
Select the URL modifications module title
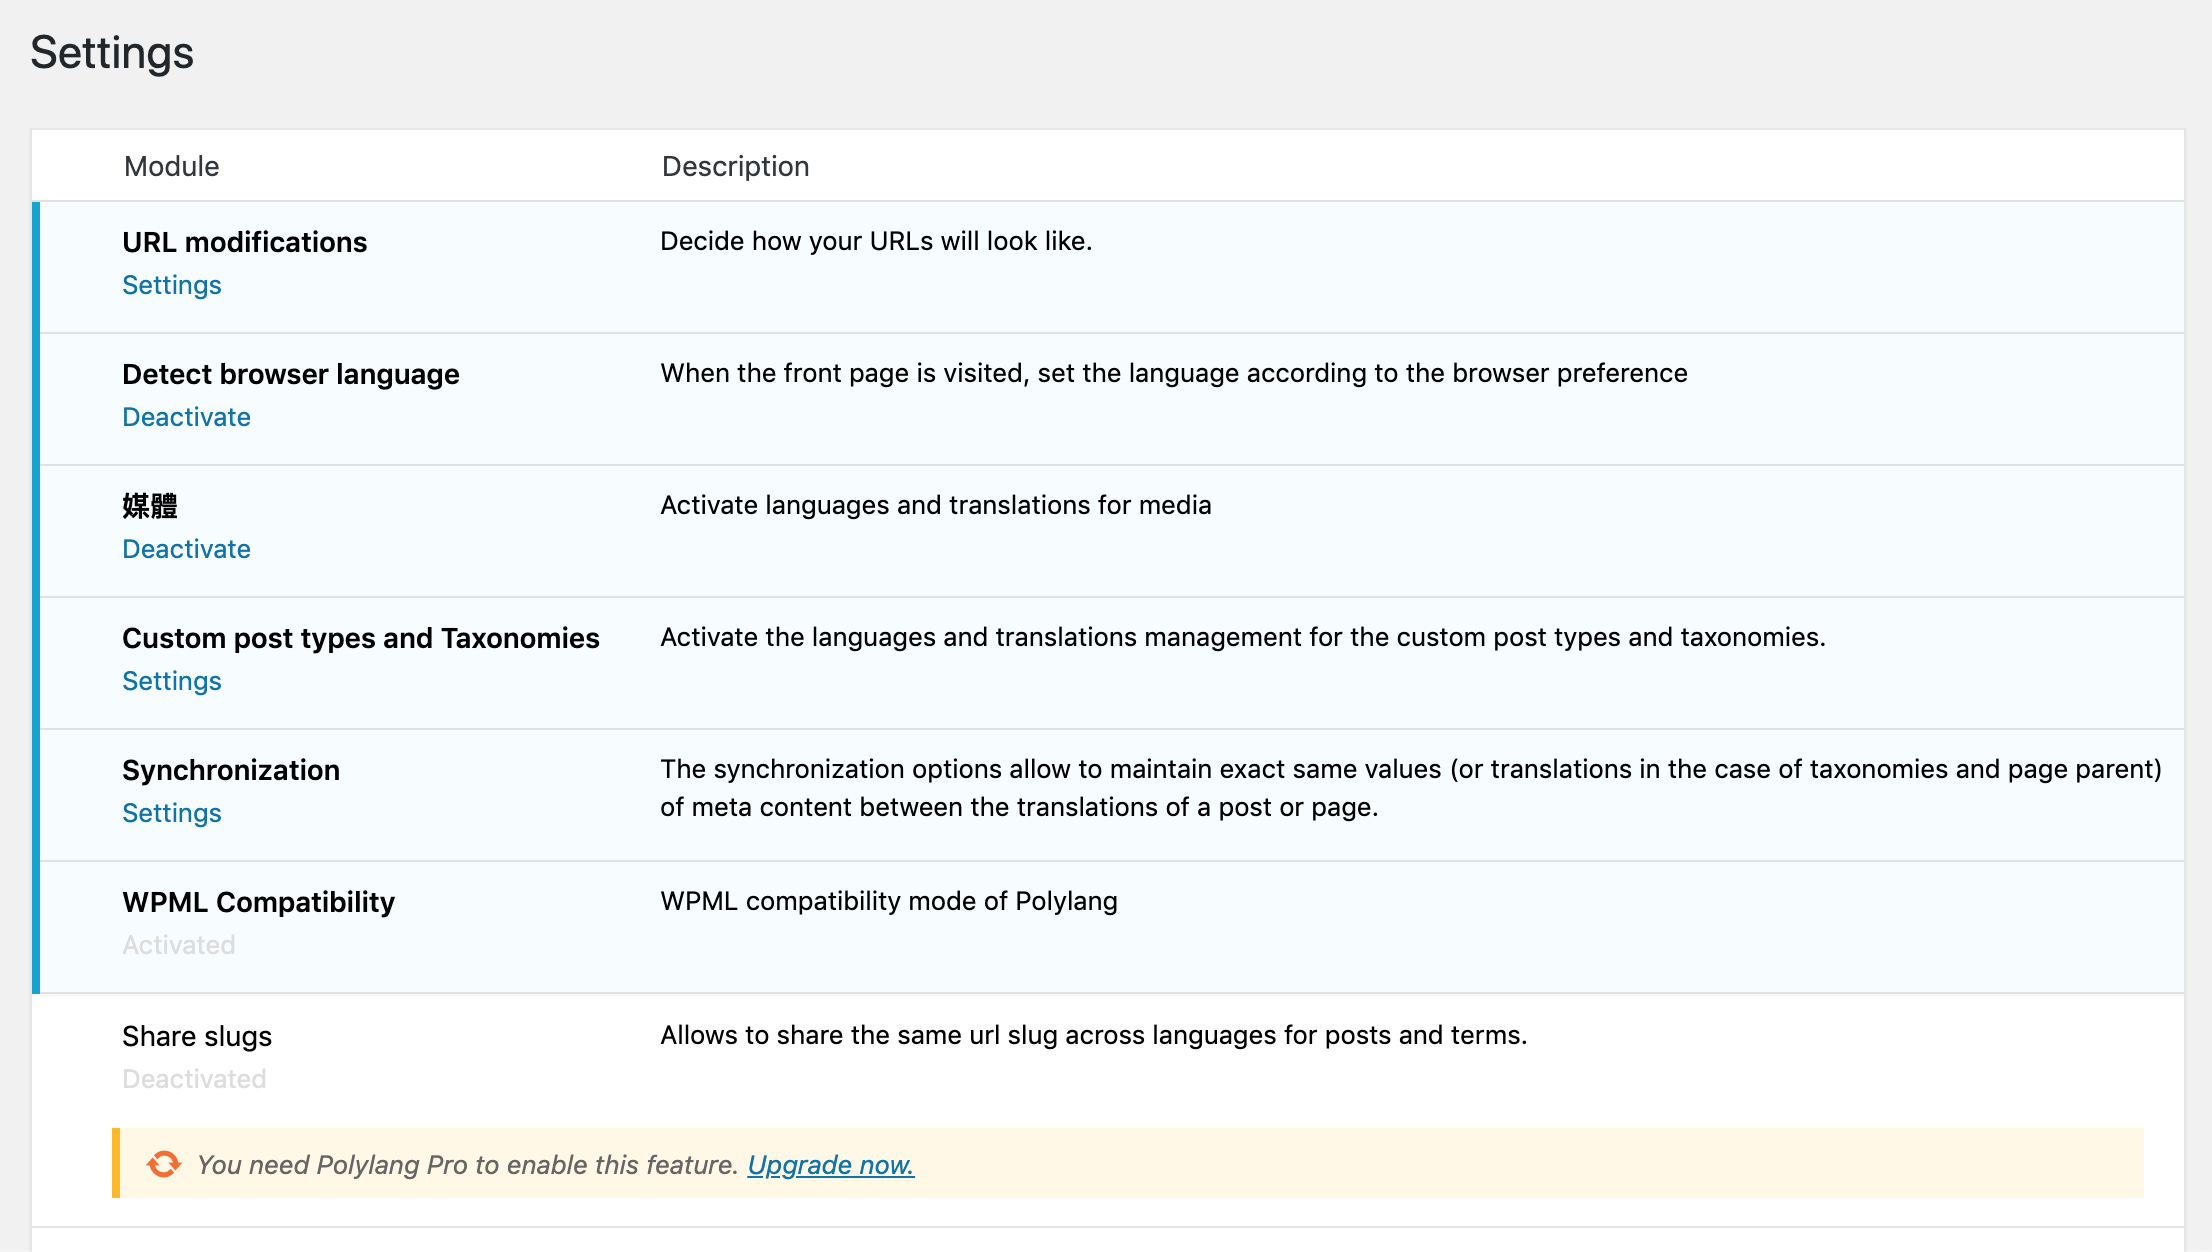(x=244, y=242)
